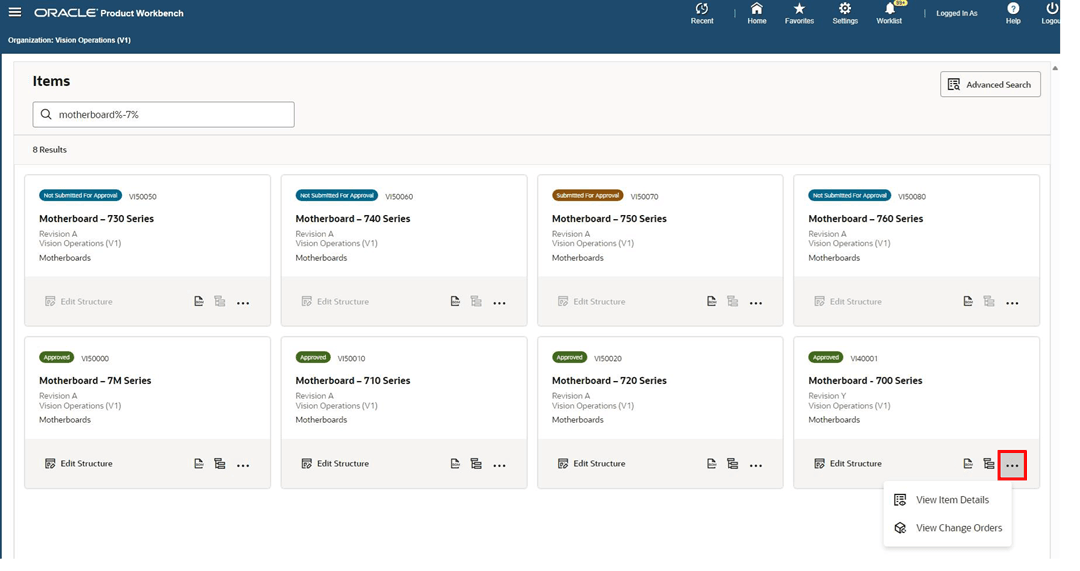Click Edit Structure on 730 Series card

[79, 302]
